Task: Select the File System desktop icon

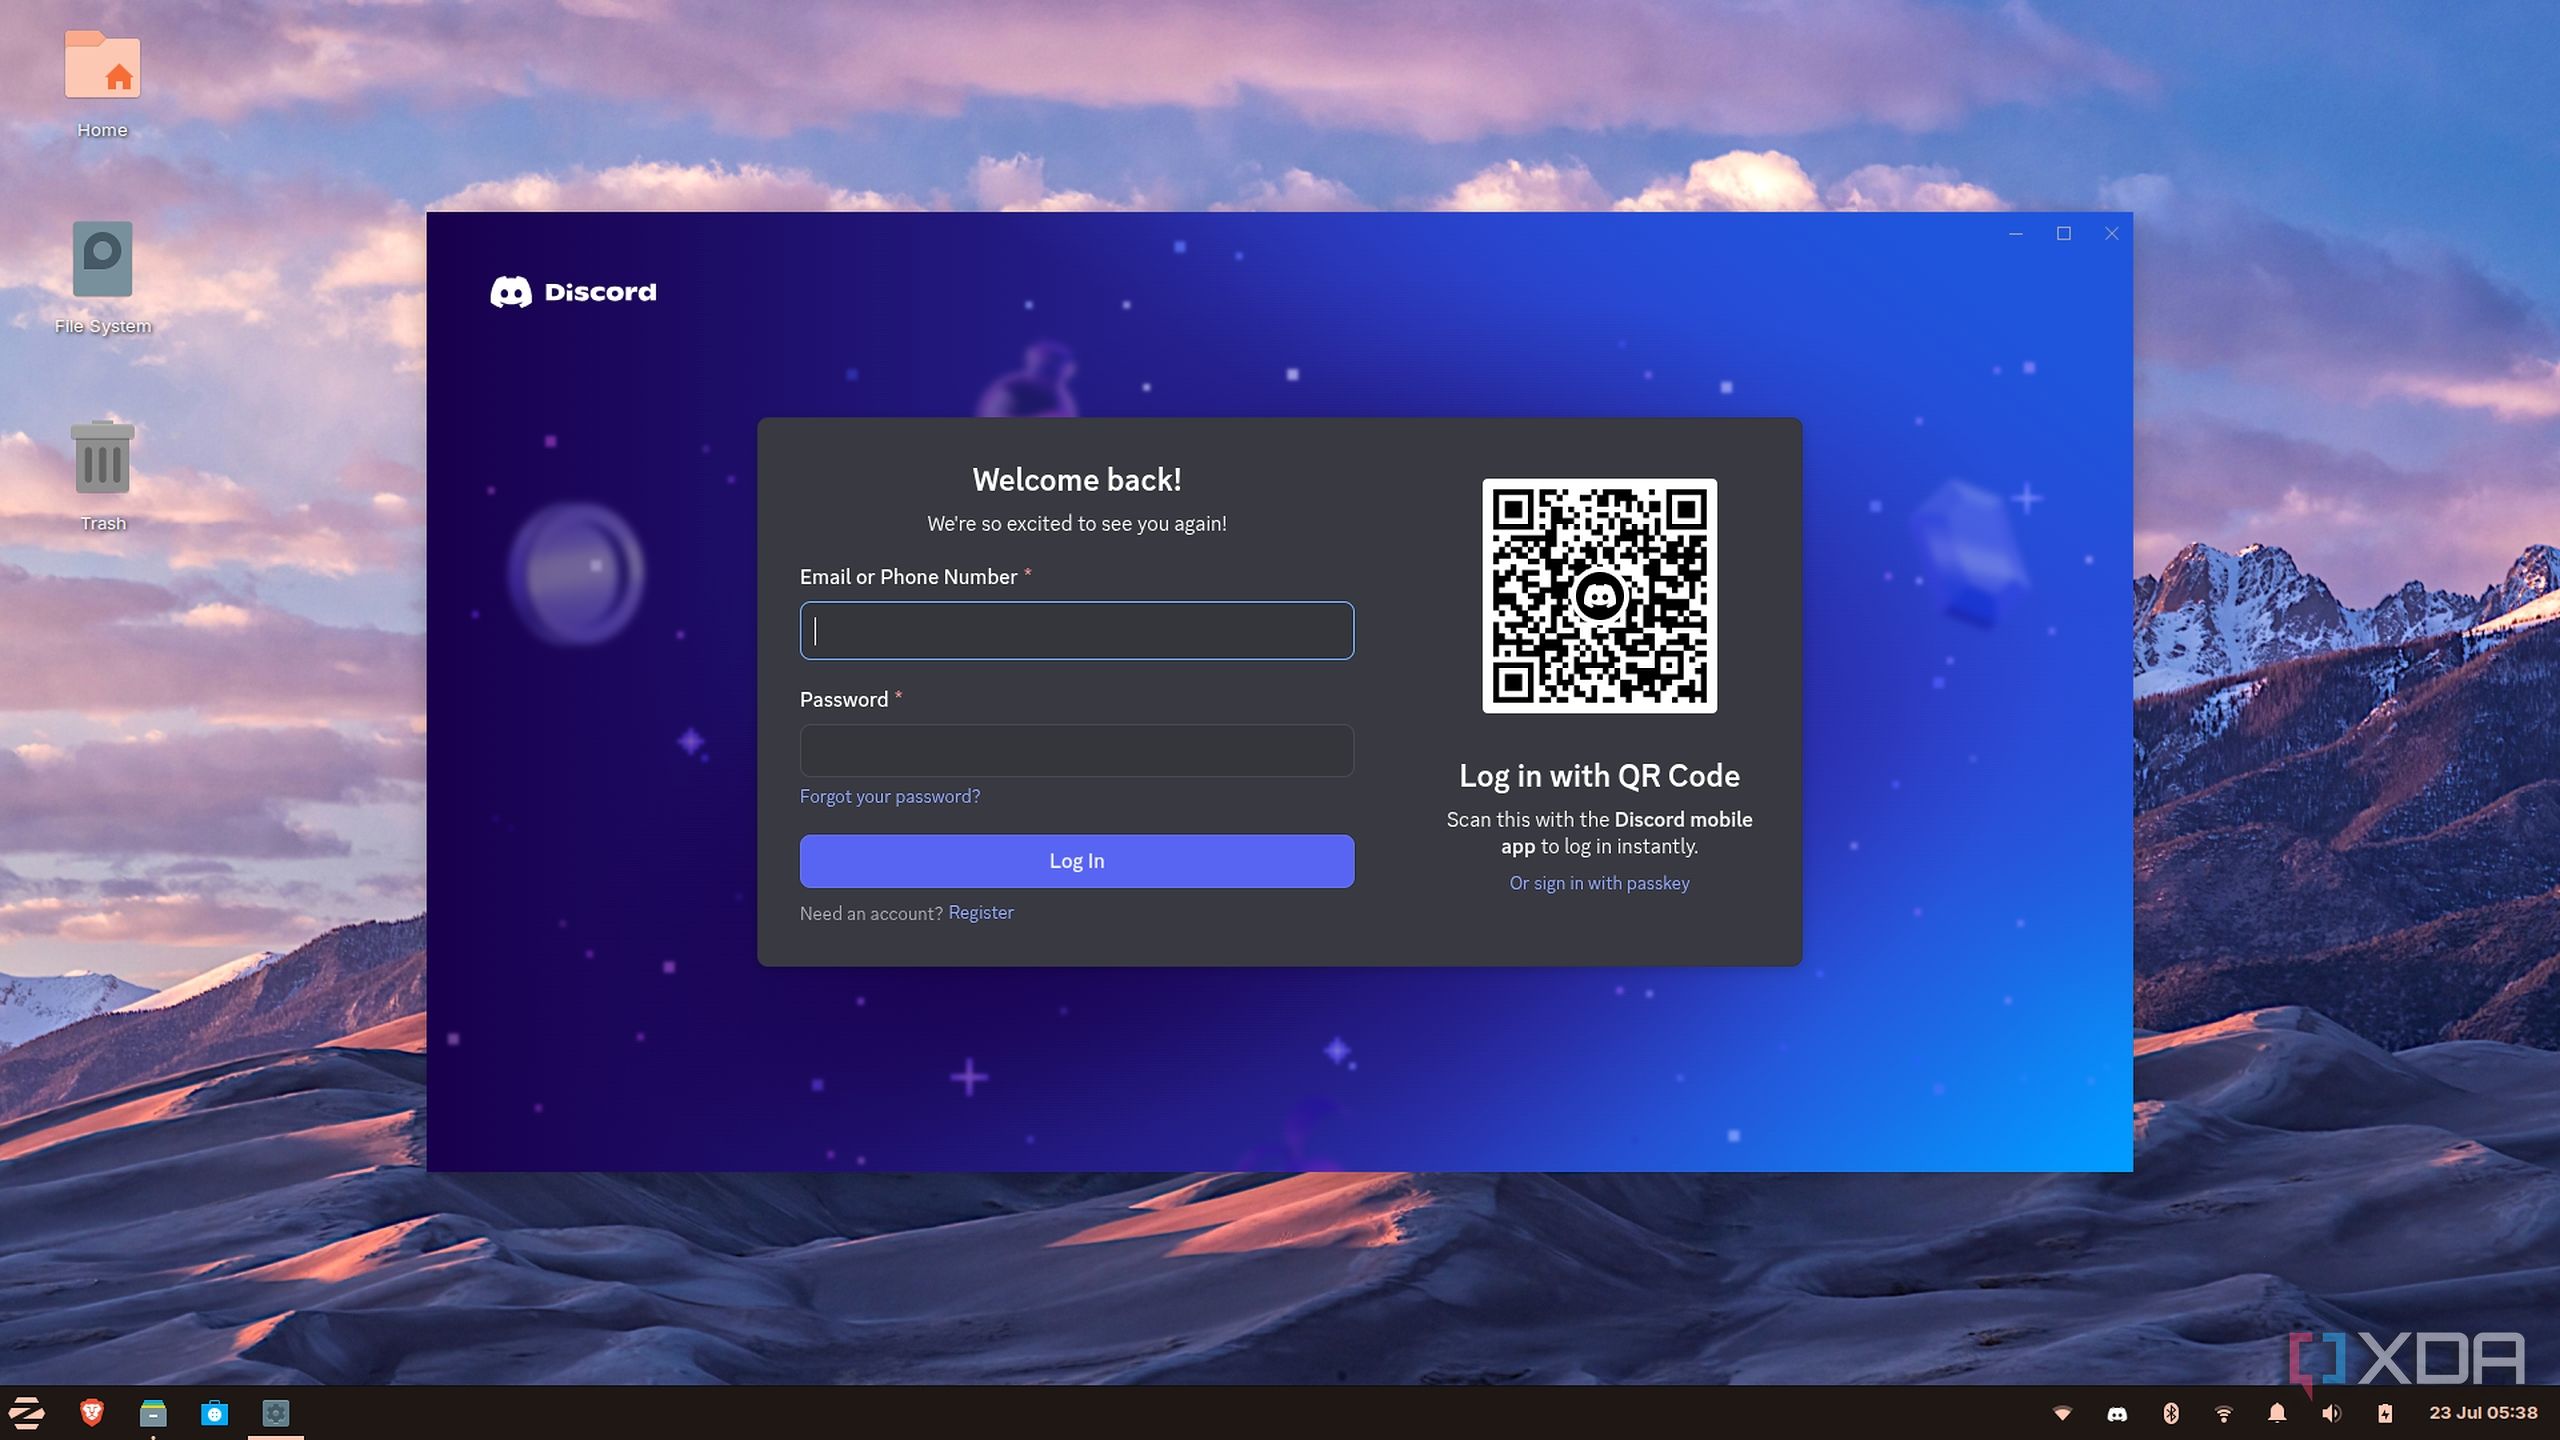Action: 102,279
